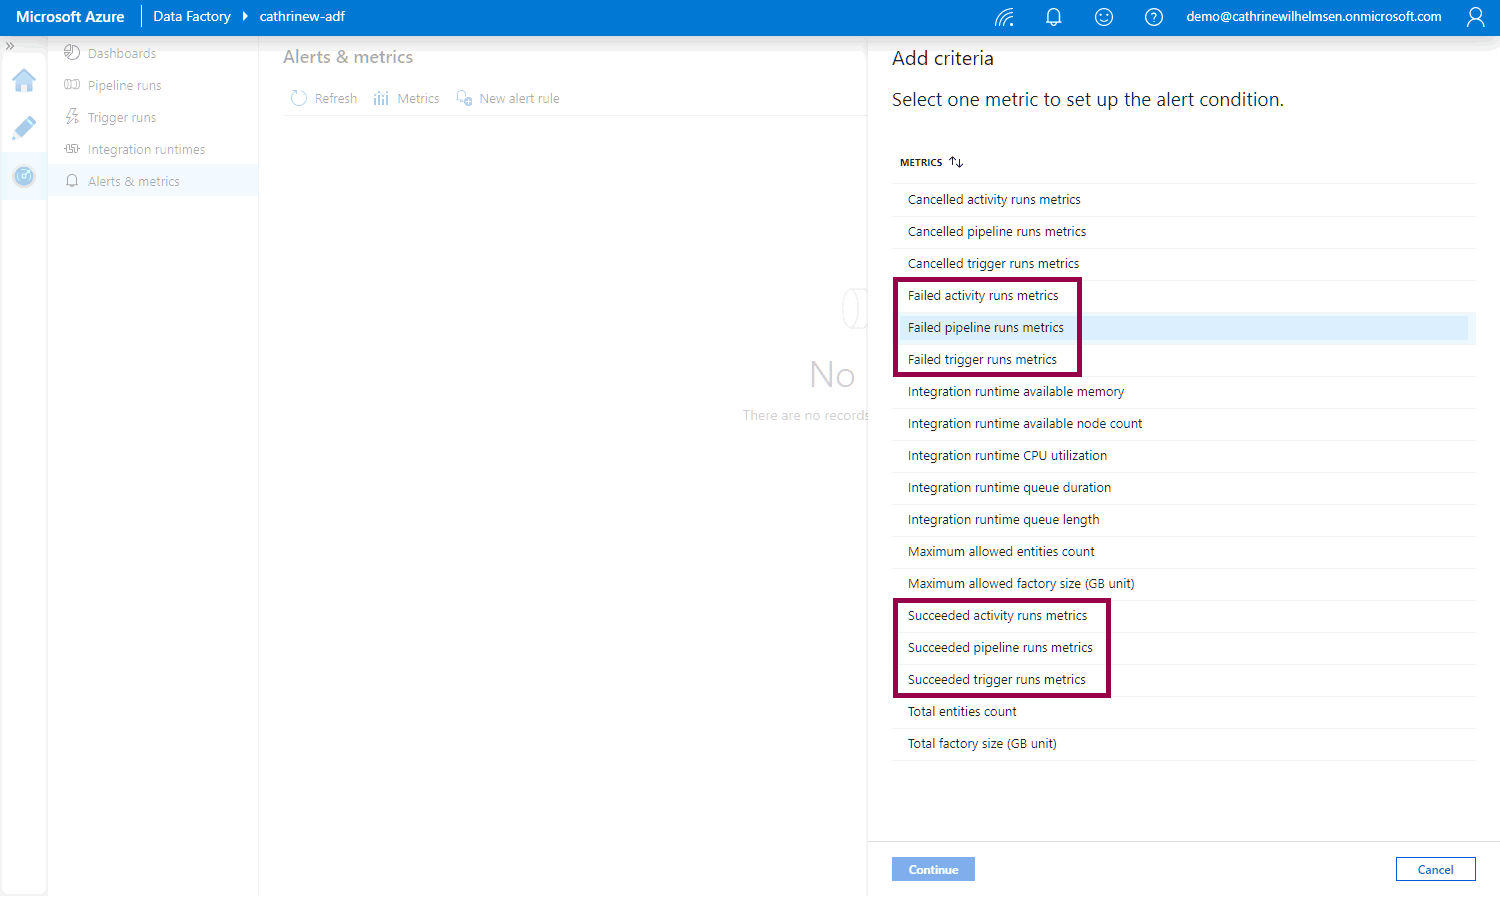Select Total factory size (GB unit)
The image size is (1500, 900).
pos(982,744)
